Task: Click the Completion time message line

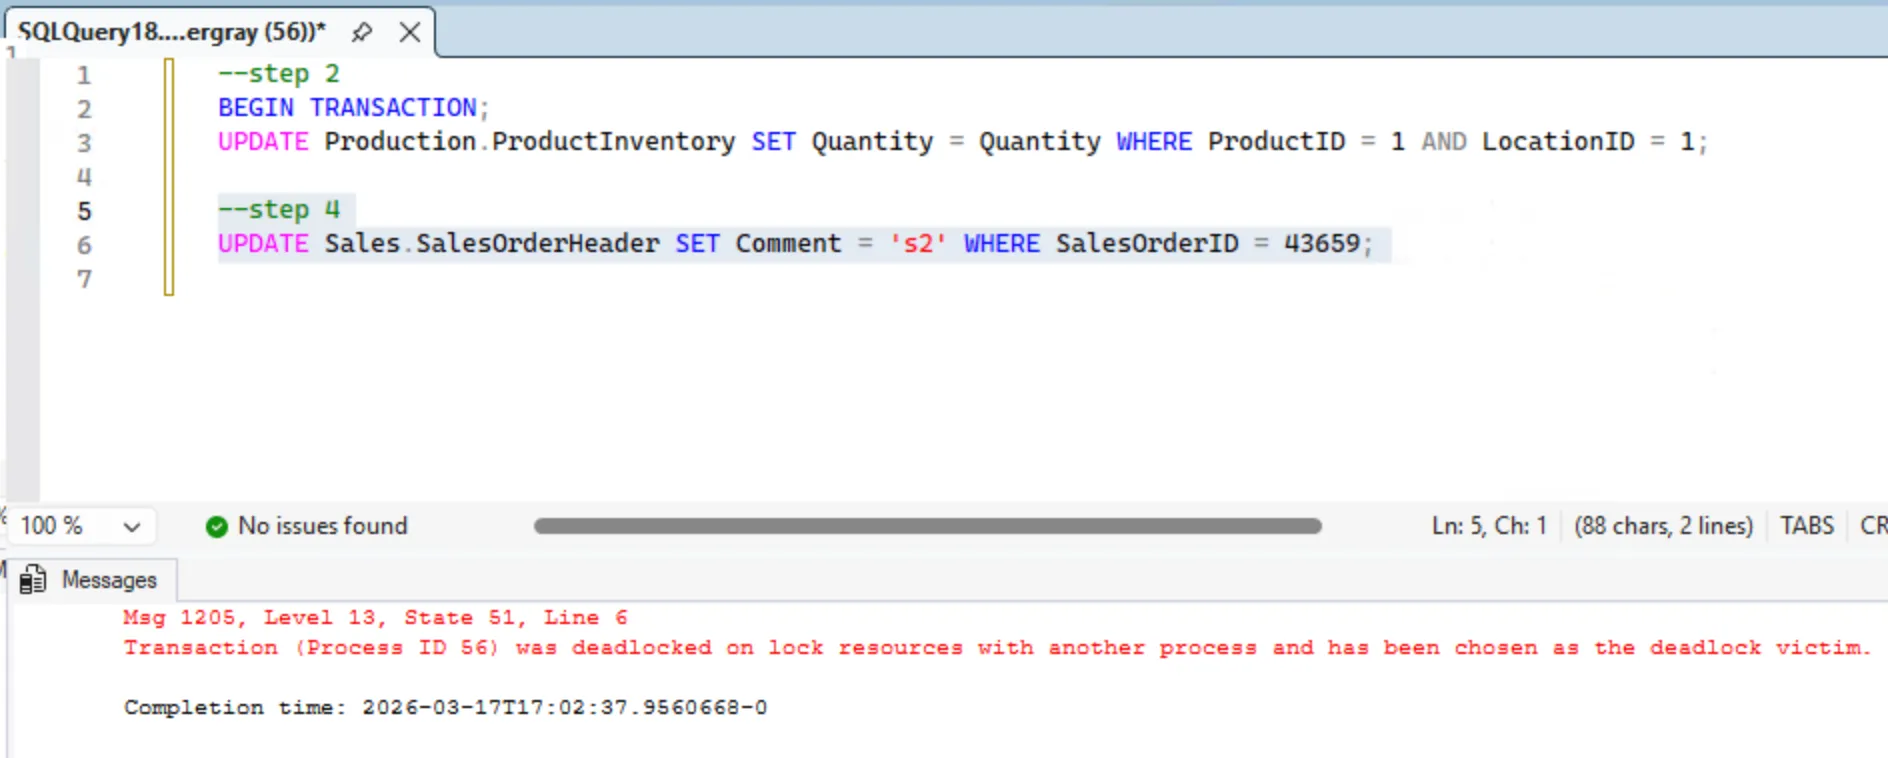Action: [x=445, y=708]
